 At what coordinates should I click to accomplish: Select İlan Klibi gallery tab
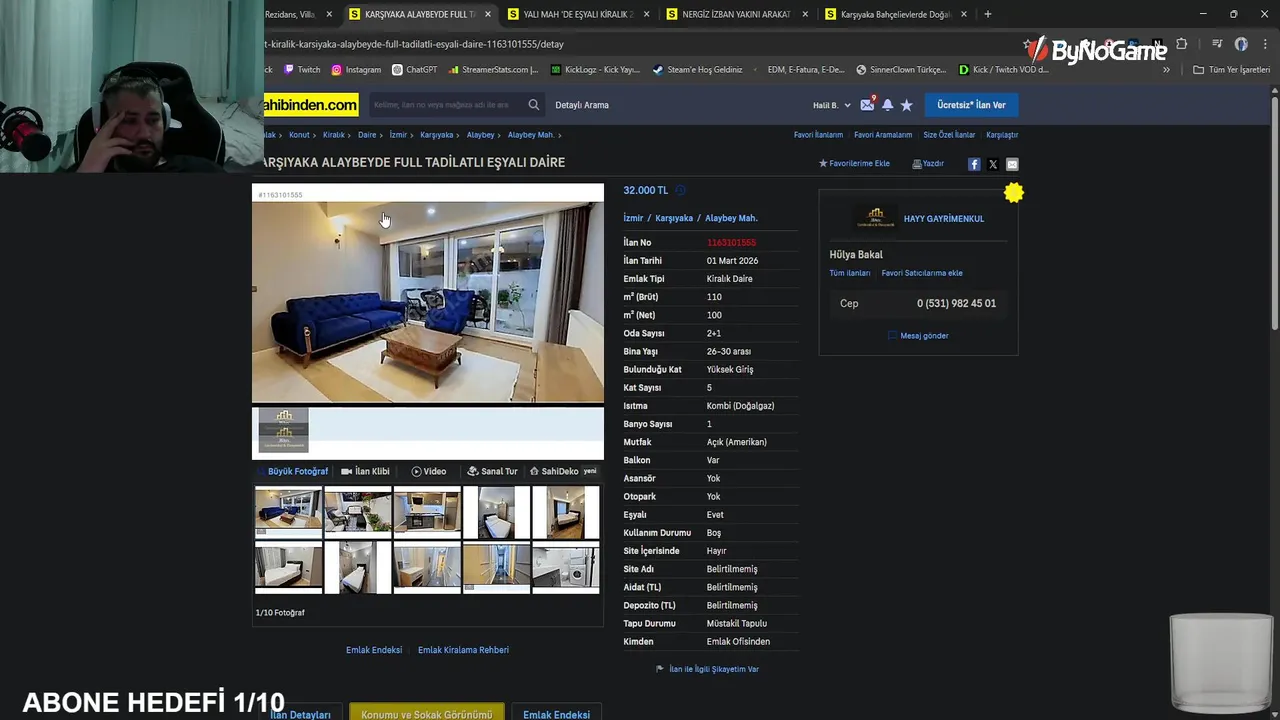pos(365,471)
